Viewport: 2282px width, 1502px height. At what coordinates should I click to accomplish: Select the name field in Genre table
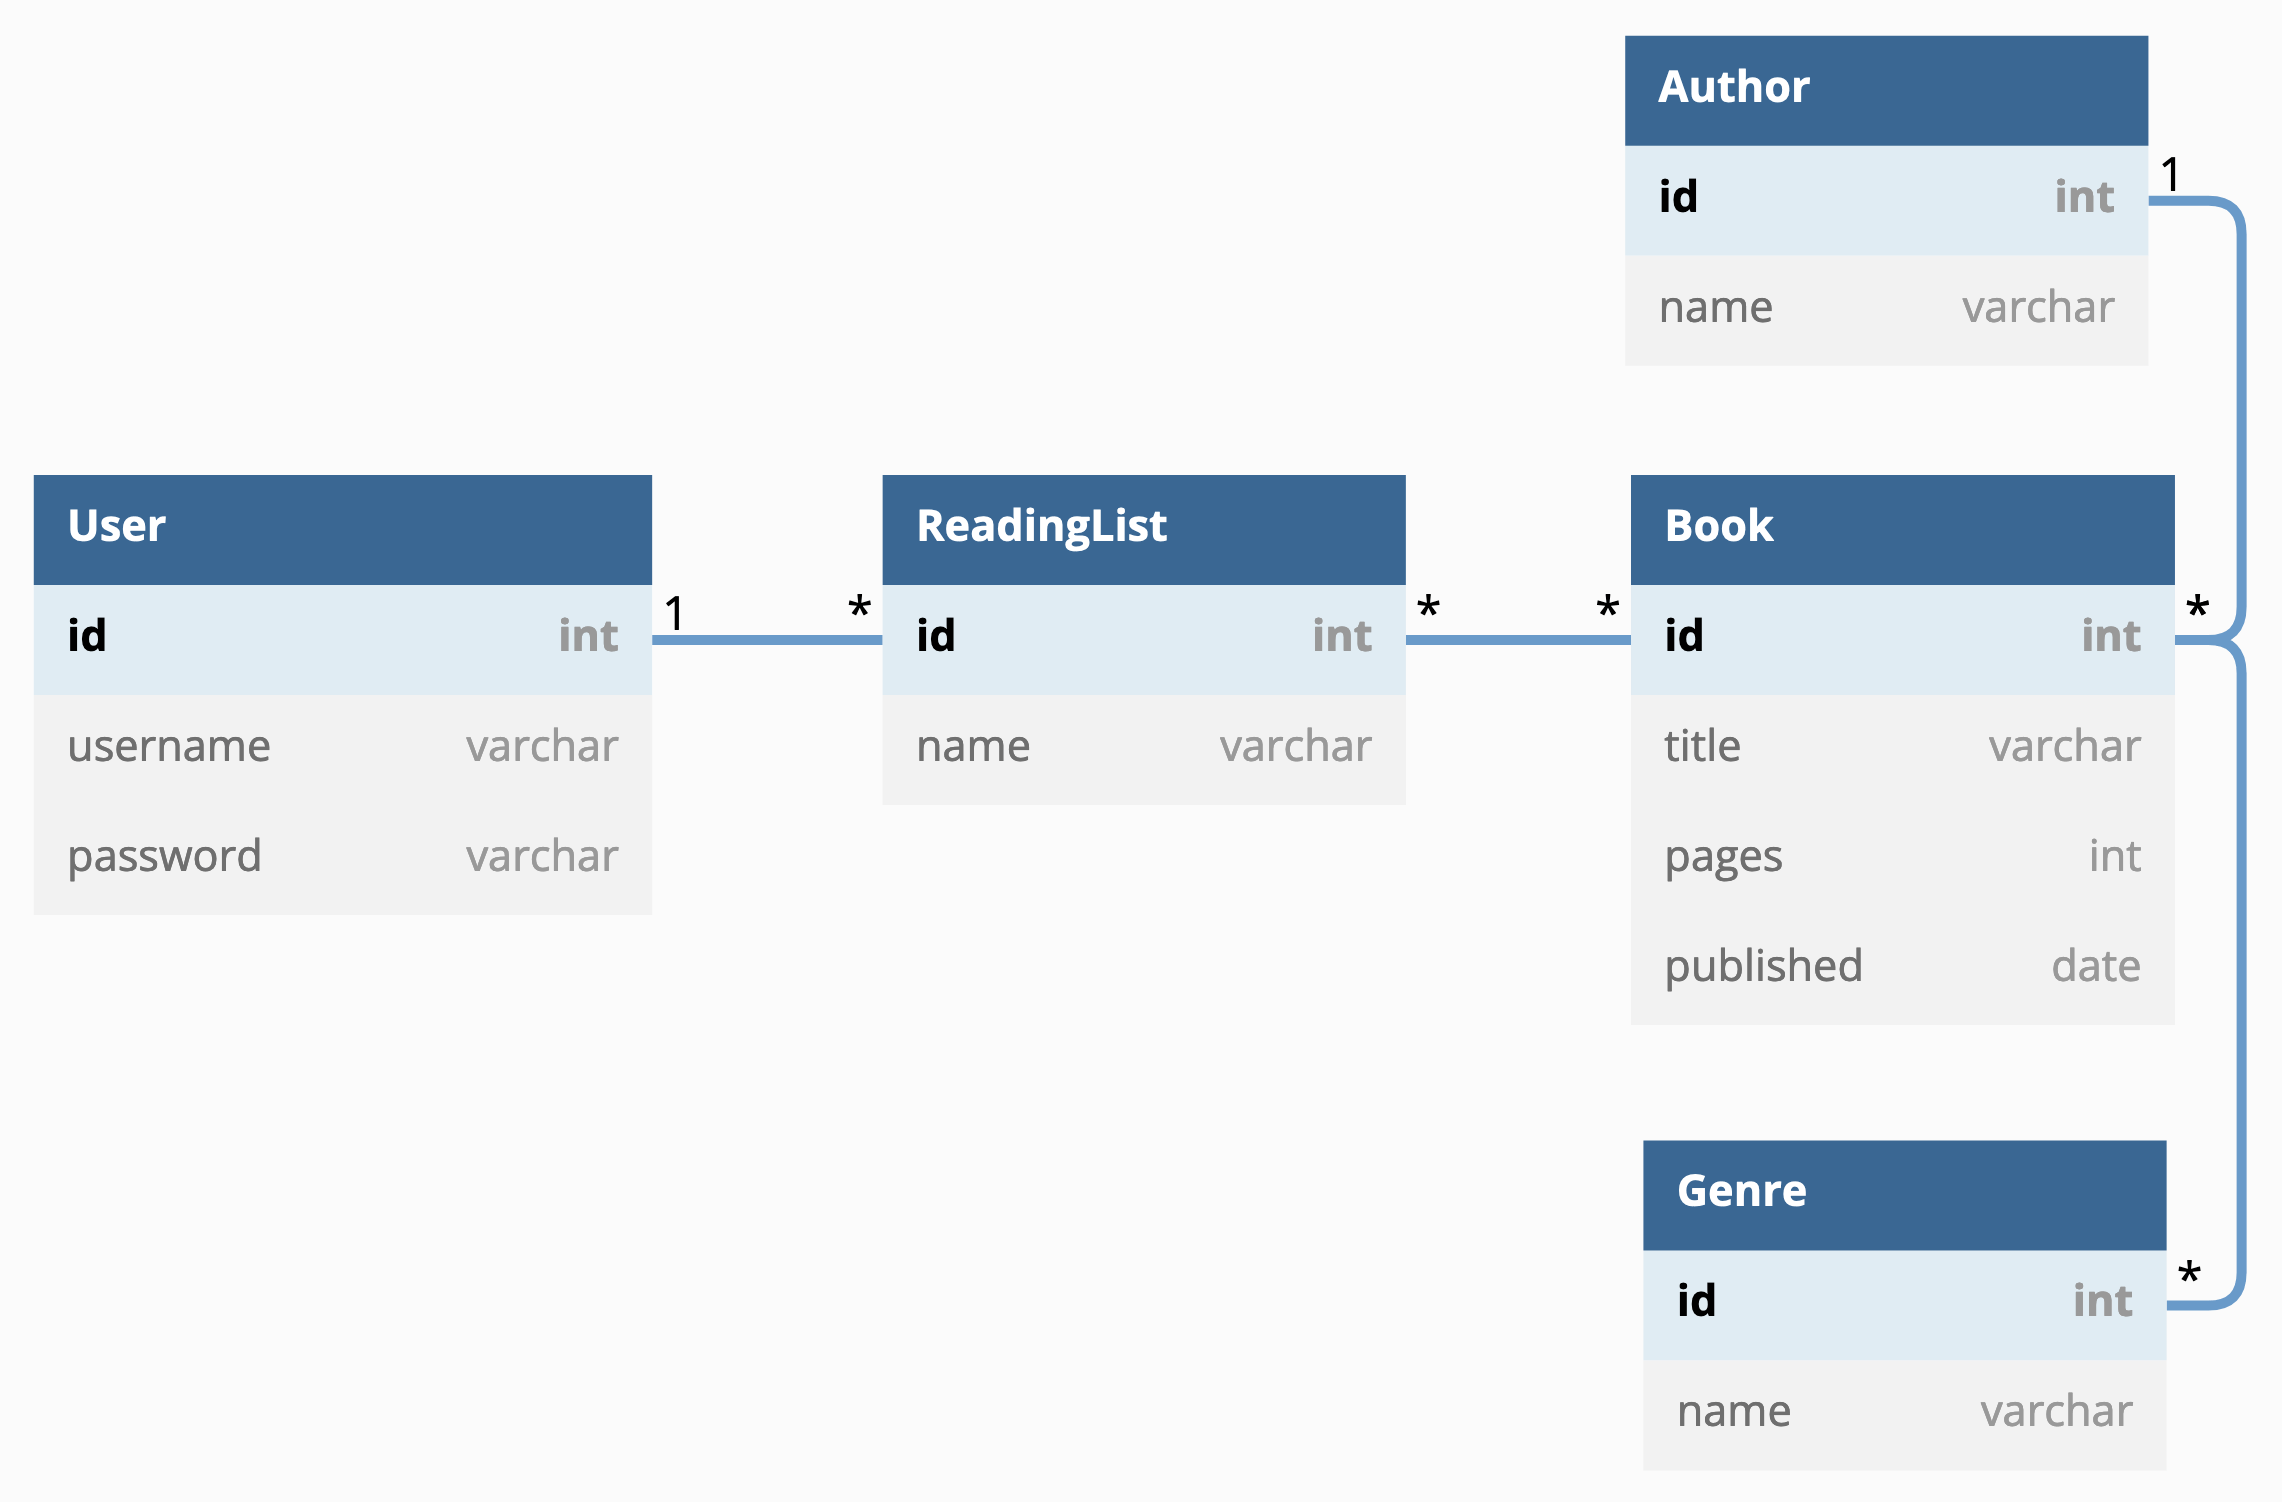click(1903, 1412)
